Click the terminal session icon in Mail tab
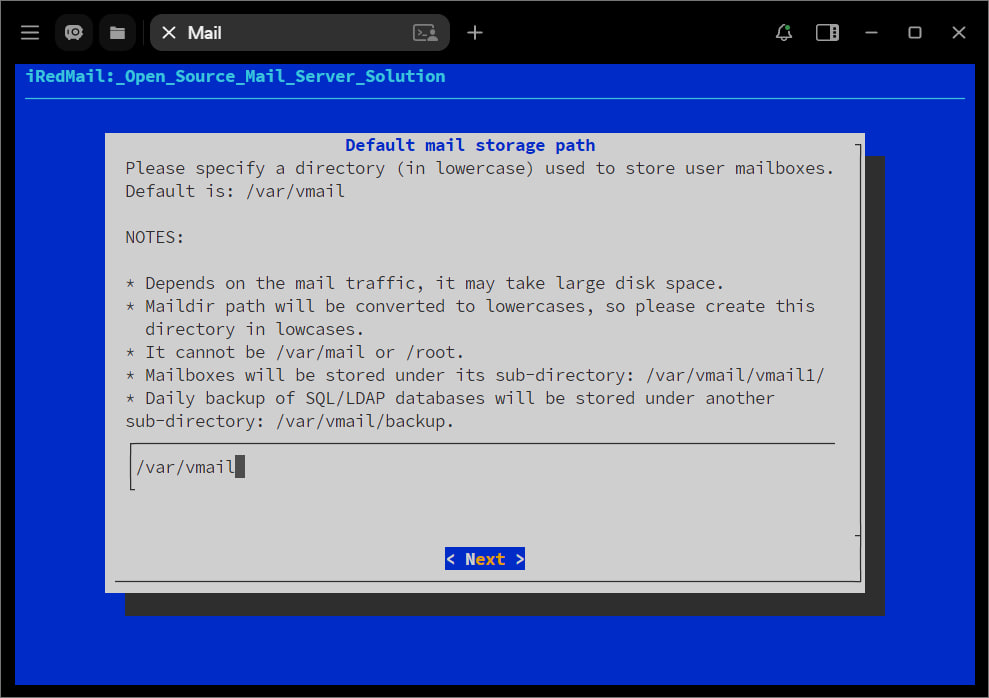The image size is (989, 698). point(426,33)
